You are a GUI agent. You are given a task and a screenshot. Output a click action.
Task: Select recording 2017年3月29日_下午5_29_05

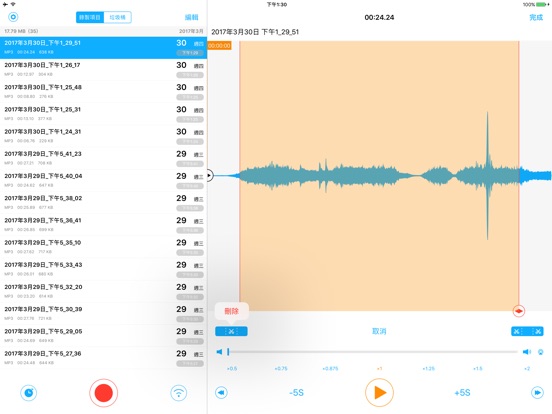click(104, 336)
